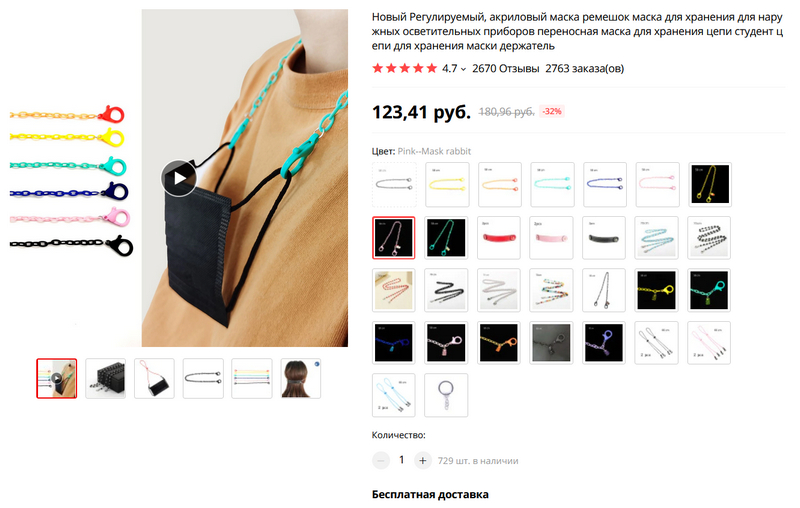
Task: Pick the multicolor beaded chain variant
Action: click(551, 290)
